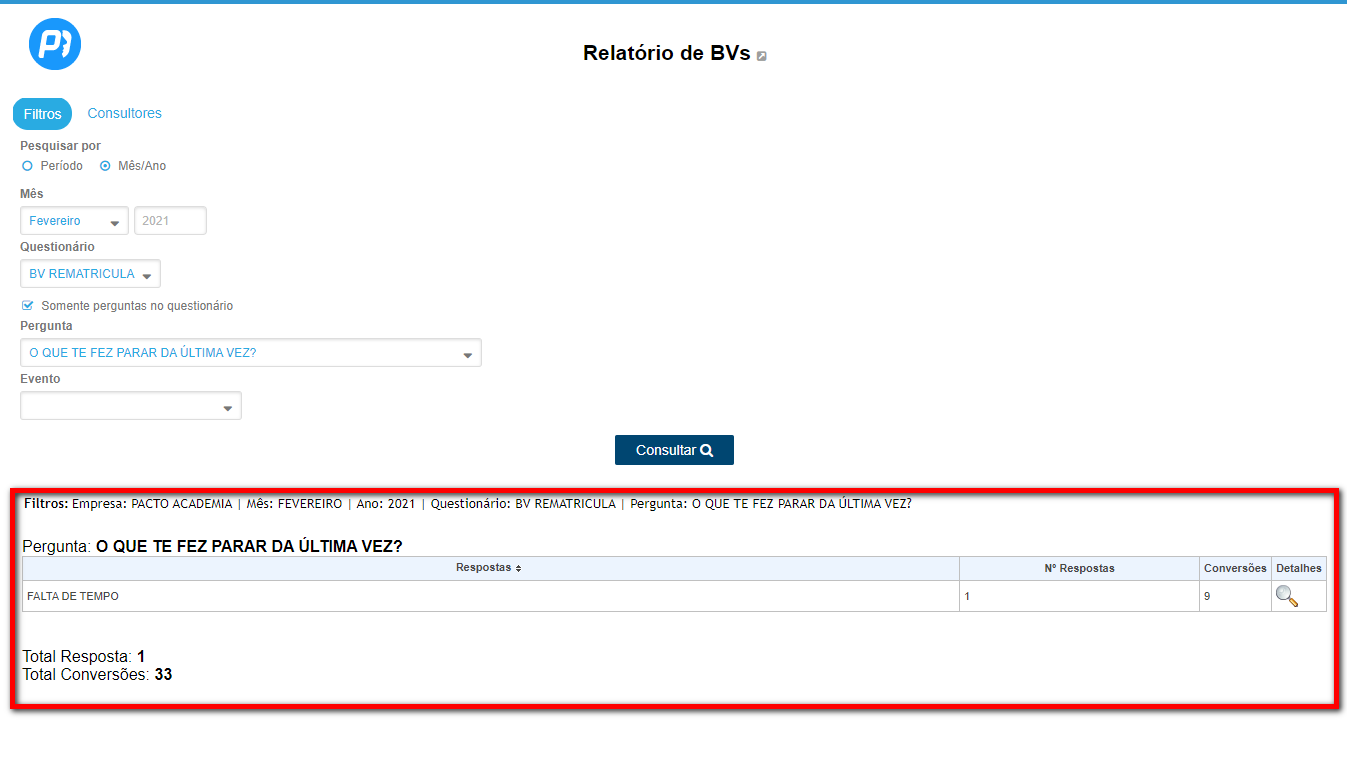This screenshot has width=1347, height=762.
Task: Click the Nº Respostas column header
Action: point(1079,568)
